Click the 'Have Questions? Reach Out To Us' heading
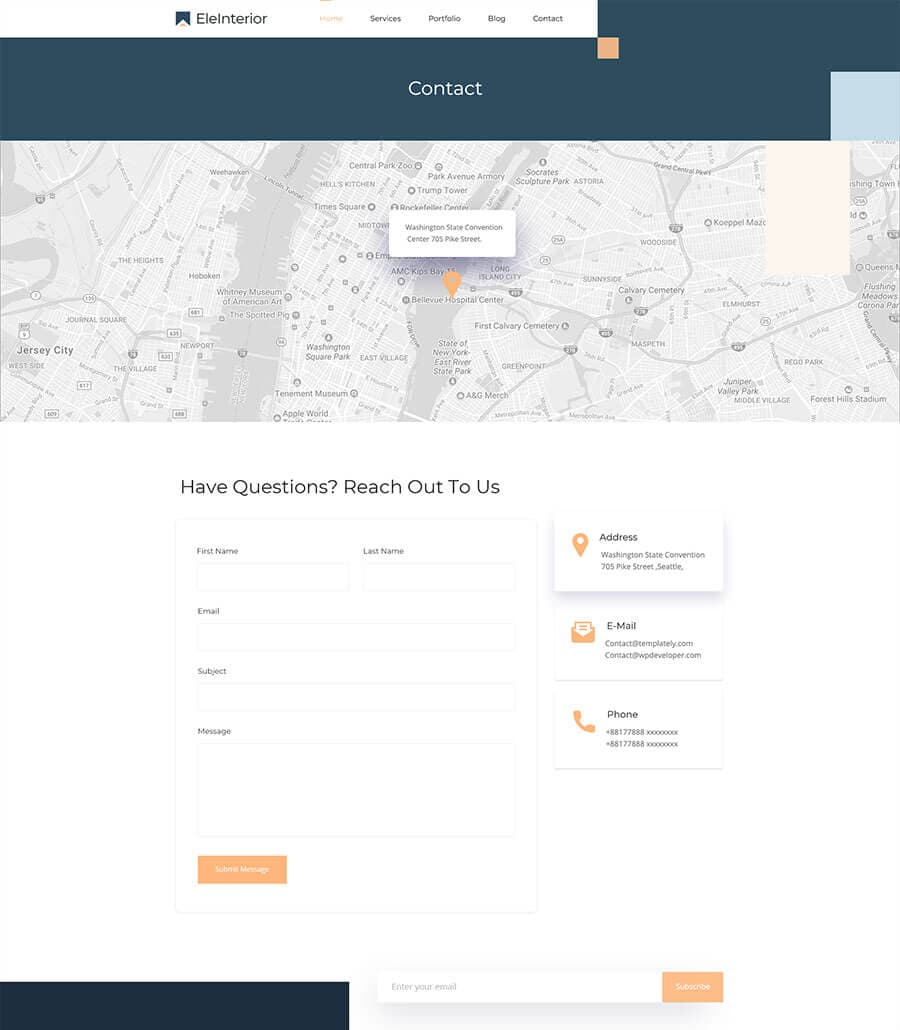The width and height of the screenshot is (900, 1030). coord(340,487)
